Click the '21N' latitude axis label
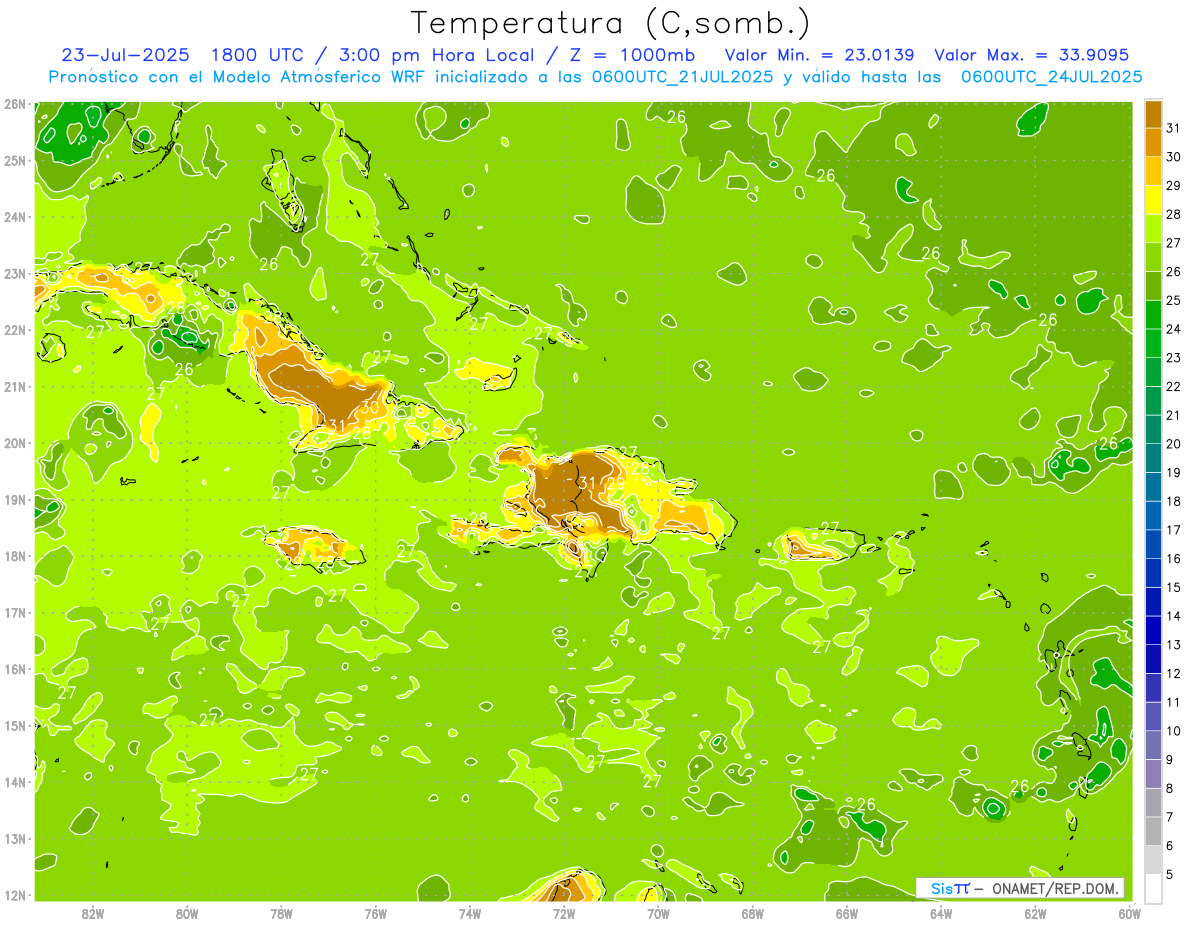 click(x=14, y=386)
